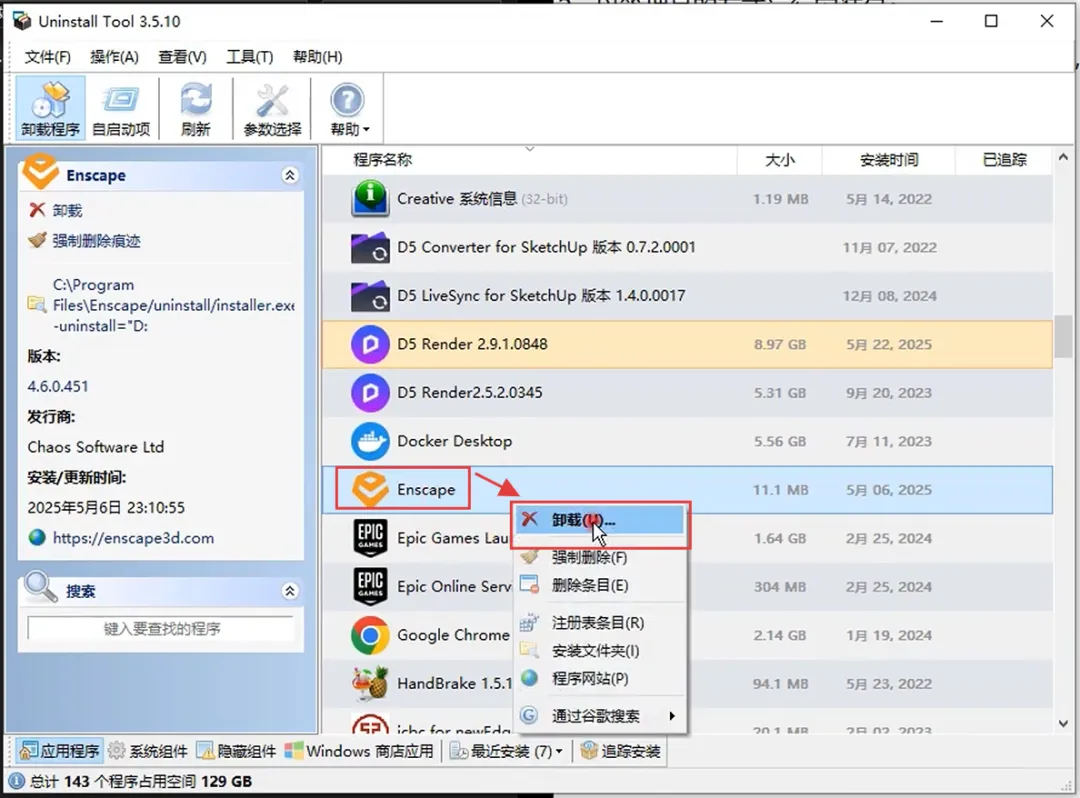
Task: Open Preferences (参数选择) toolbar icon
Action: coord(272,108)
